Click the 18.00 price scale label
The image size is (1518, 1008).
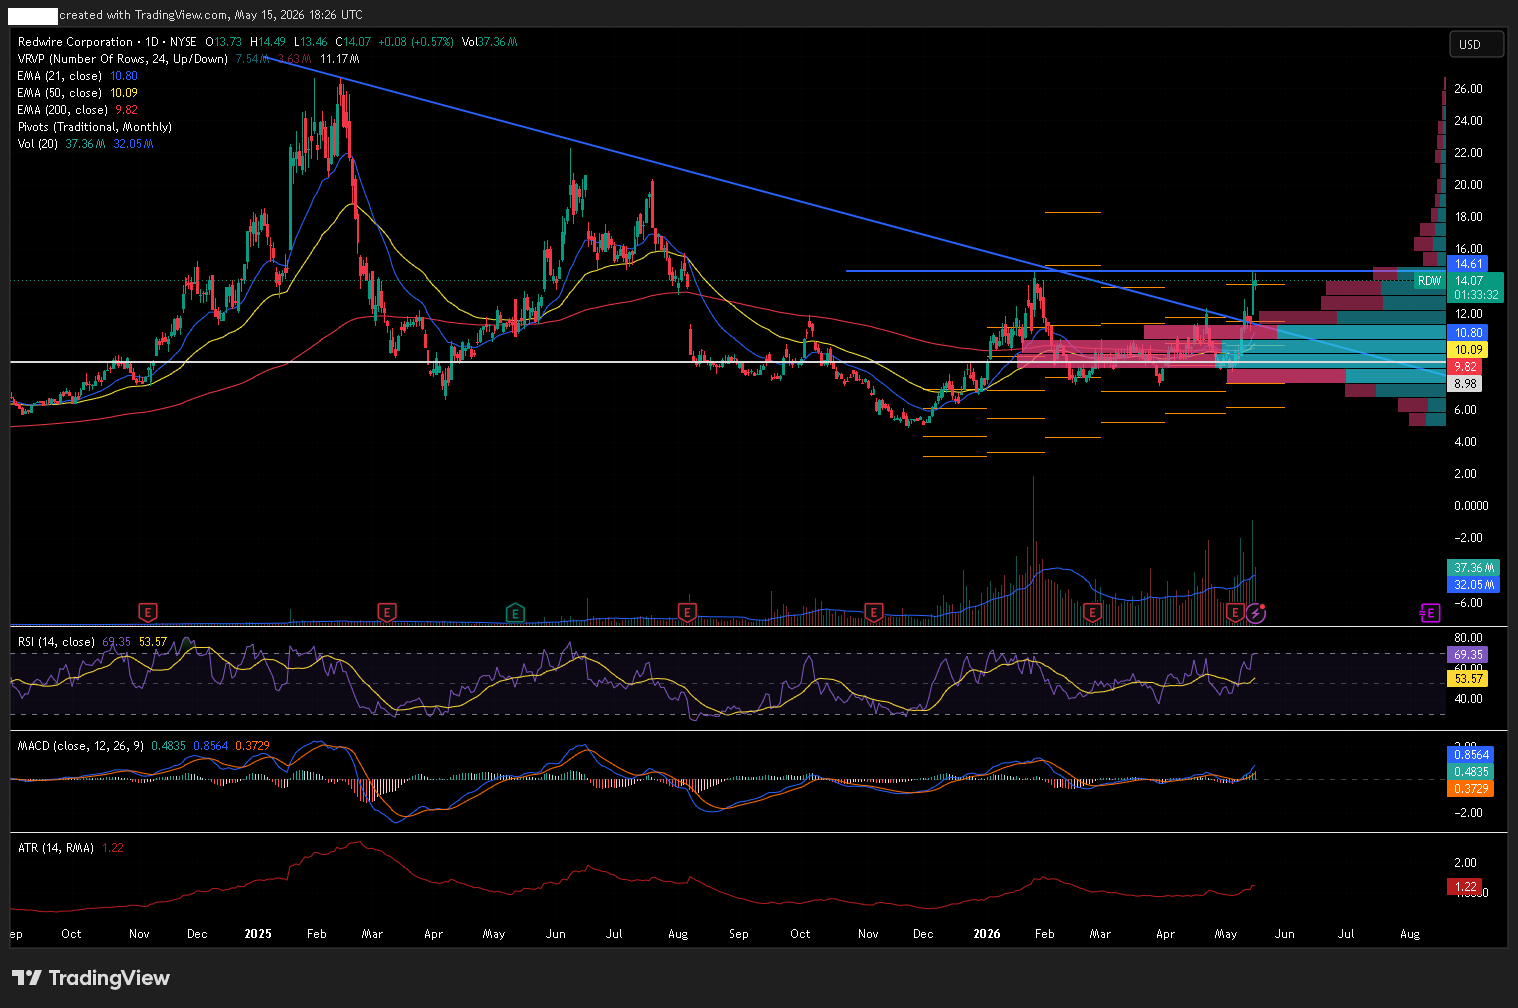click(1468, 217)
